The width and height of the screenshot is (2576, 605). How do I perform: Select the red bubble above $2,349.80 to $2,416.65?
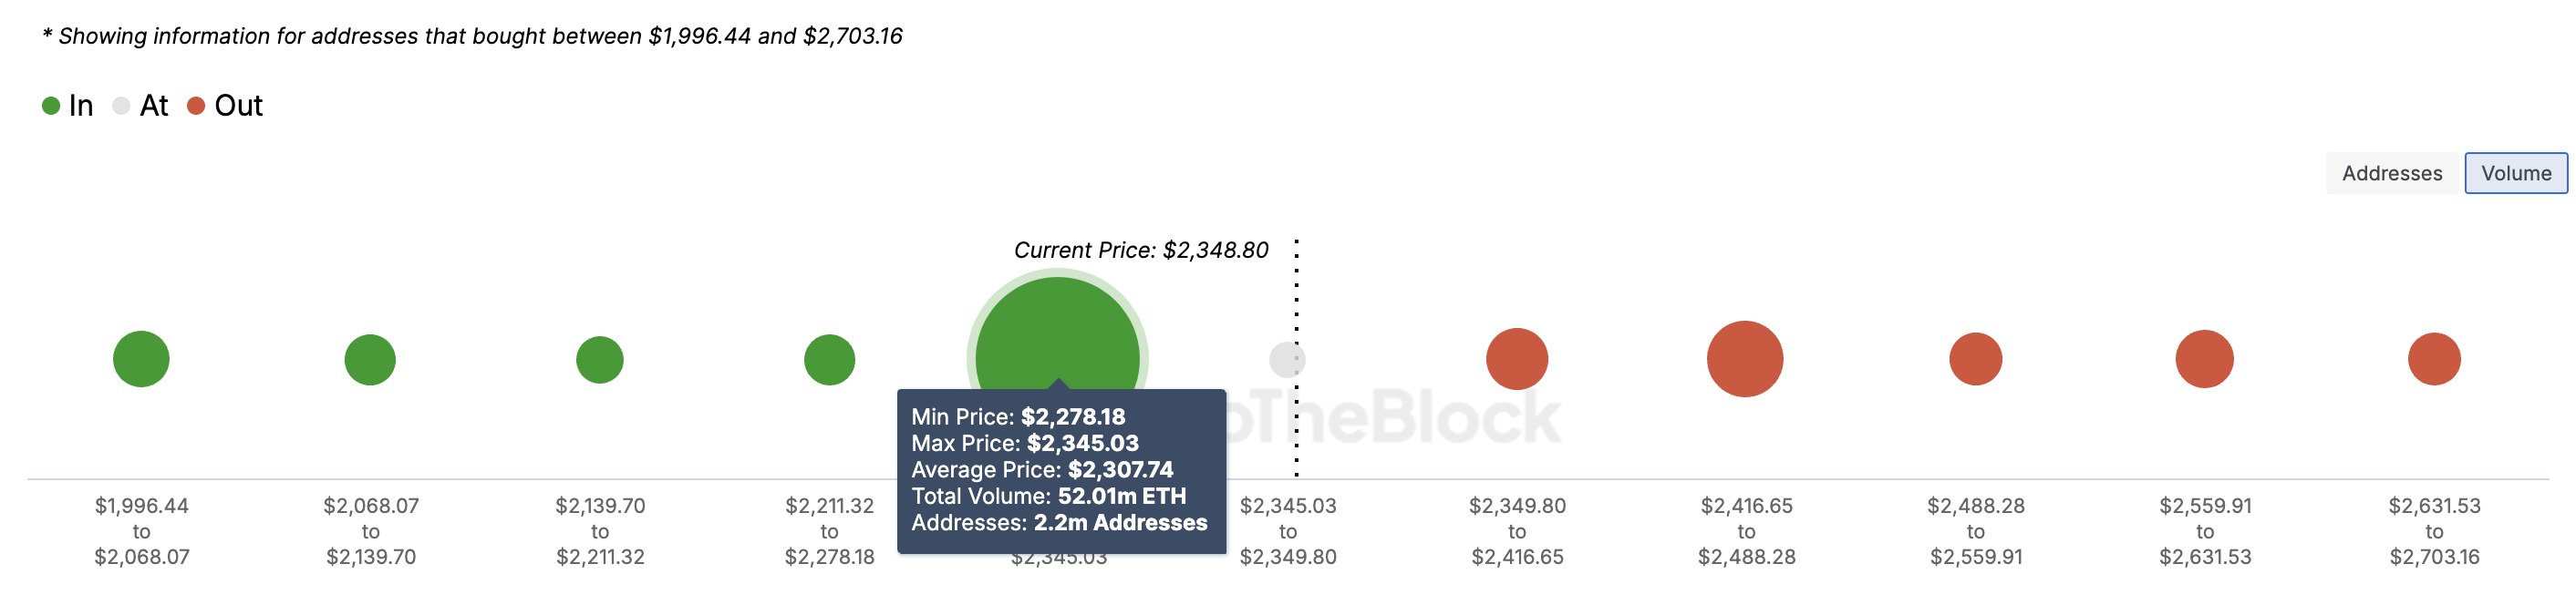tap(1517, 357)
